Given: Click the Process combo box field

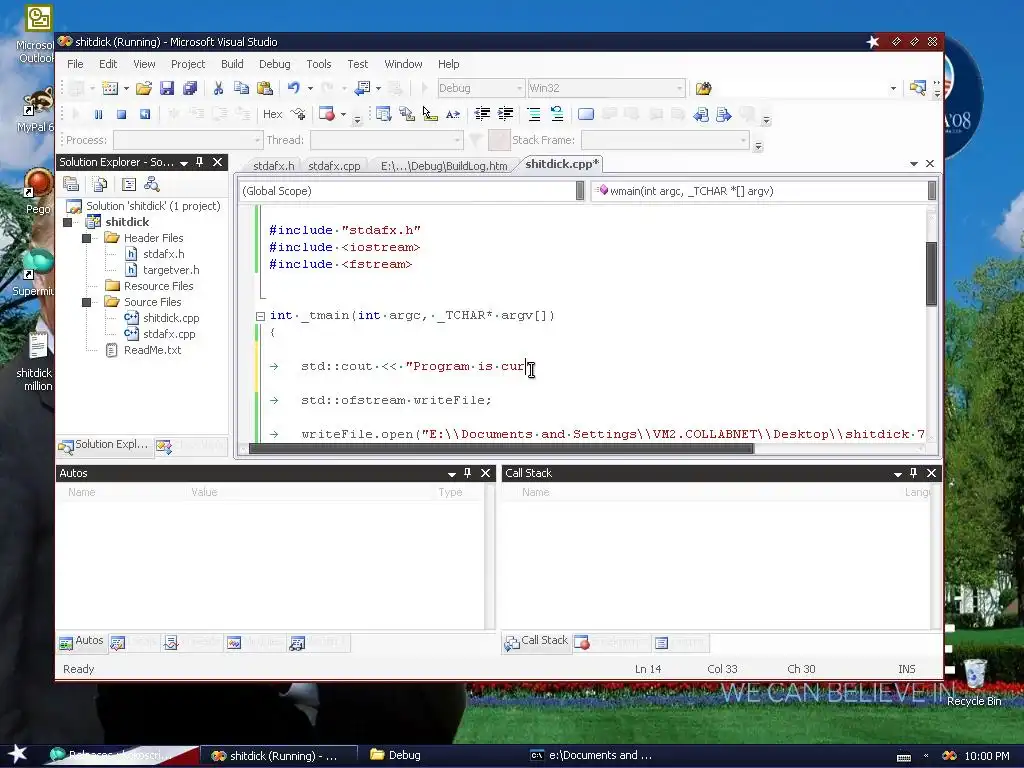Looking at the screenshot, I should (x=187, y=140).
